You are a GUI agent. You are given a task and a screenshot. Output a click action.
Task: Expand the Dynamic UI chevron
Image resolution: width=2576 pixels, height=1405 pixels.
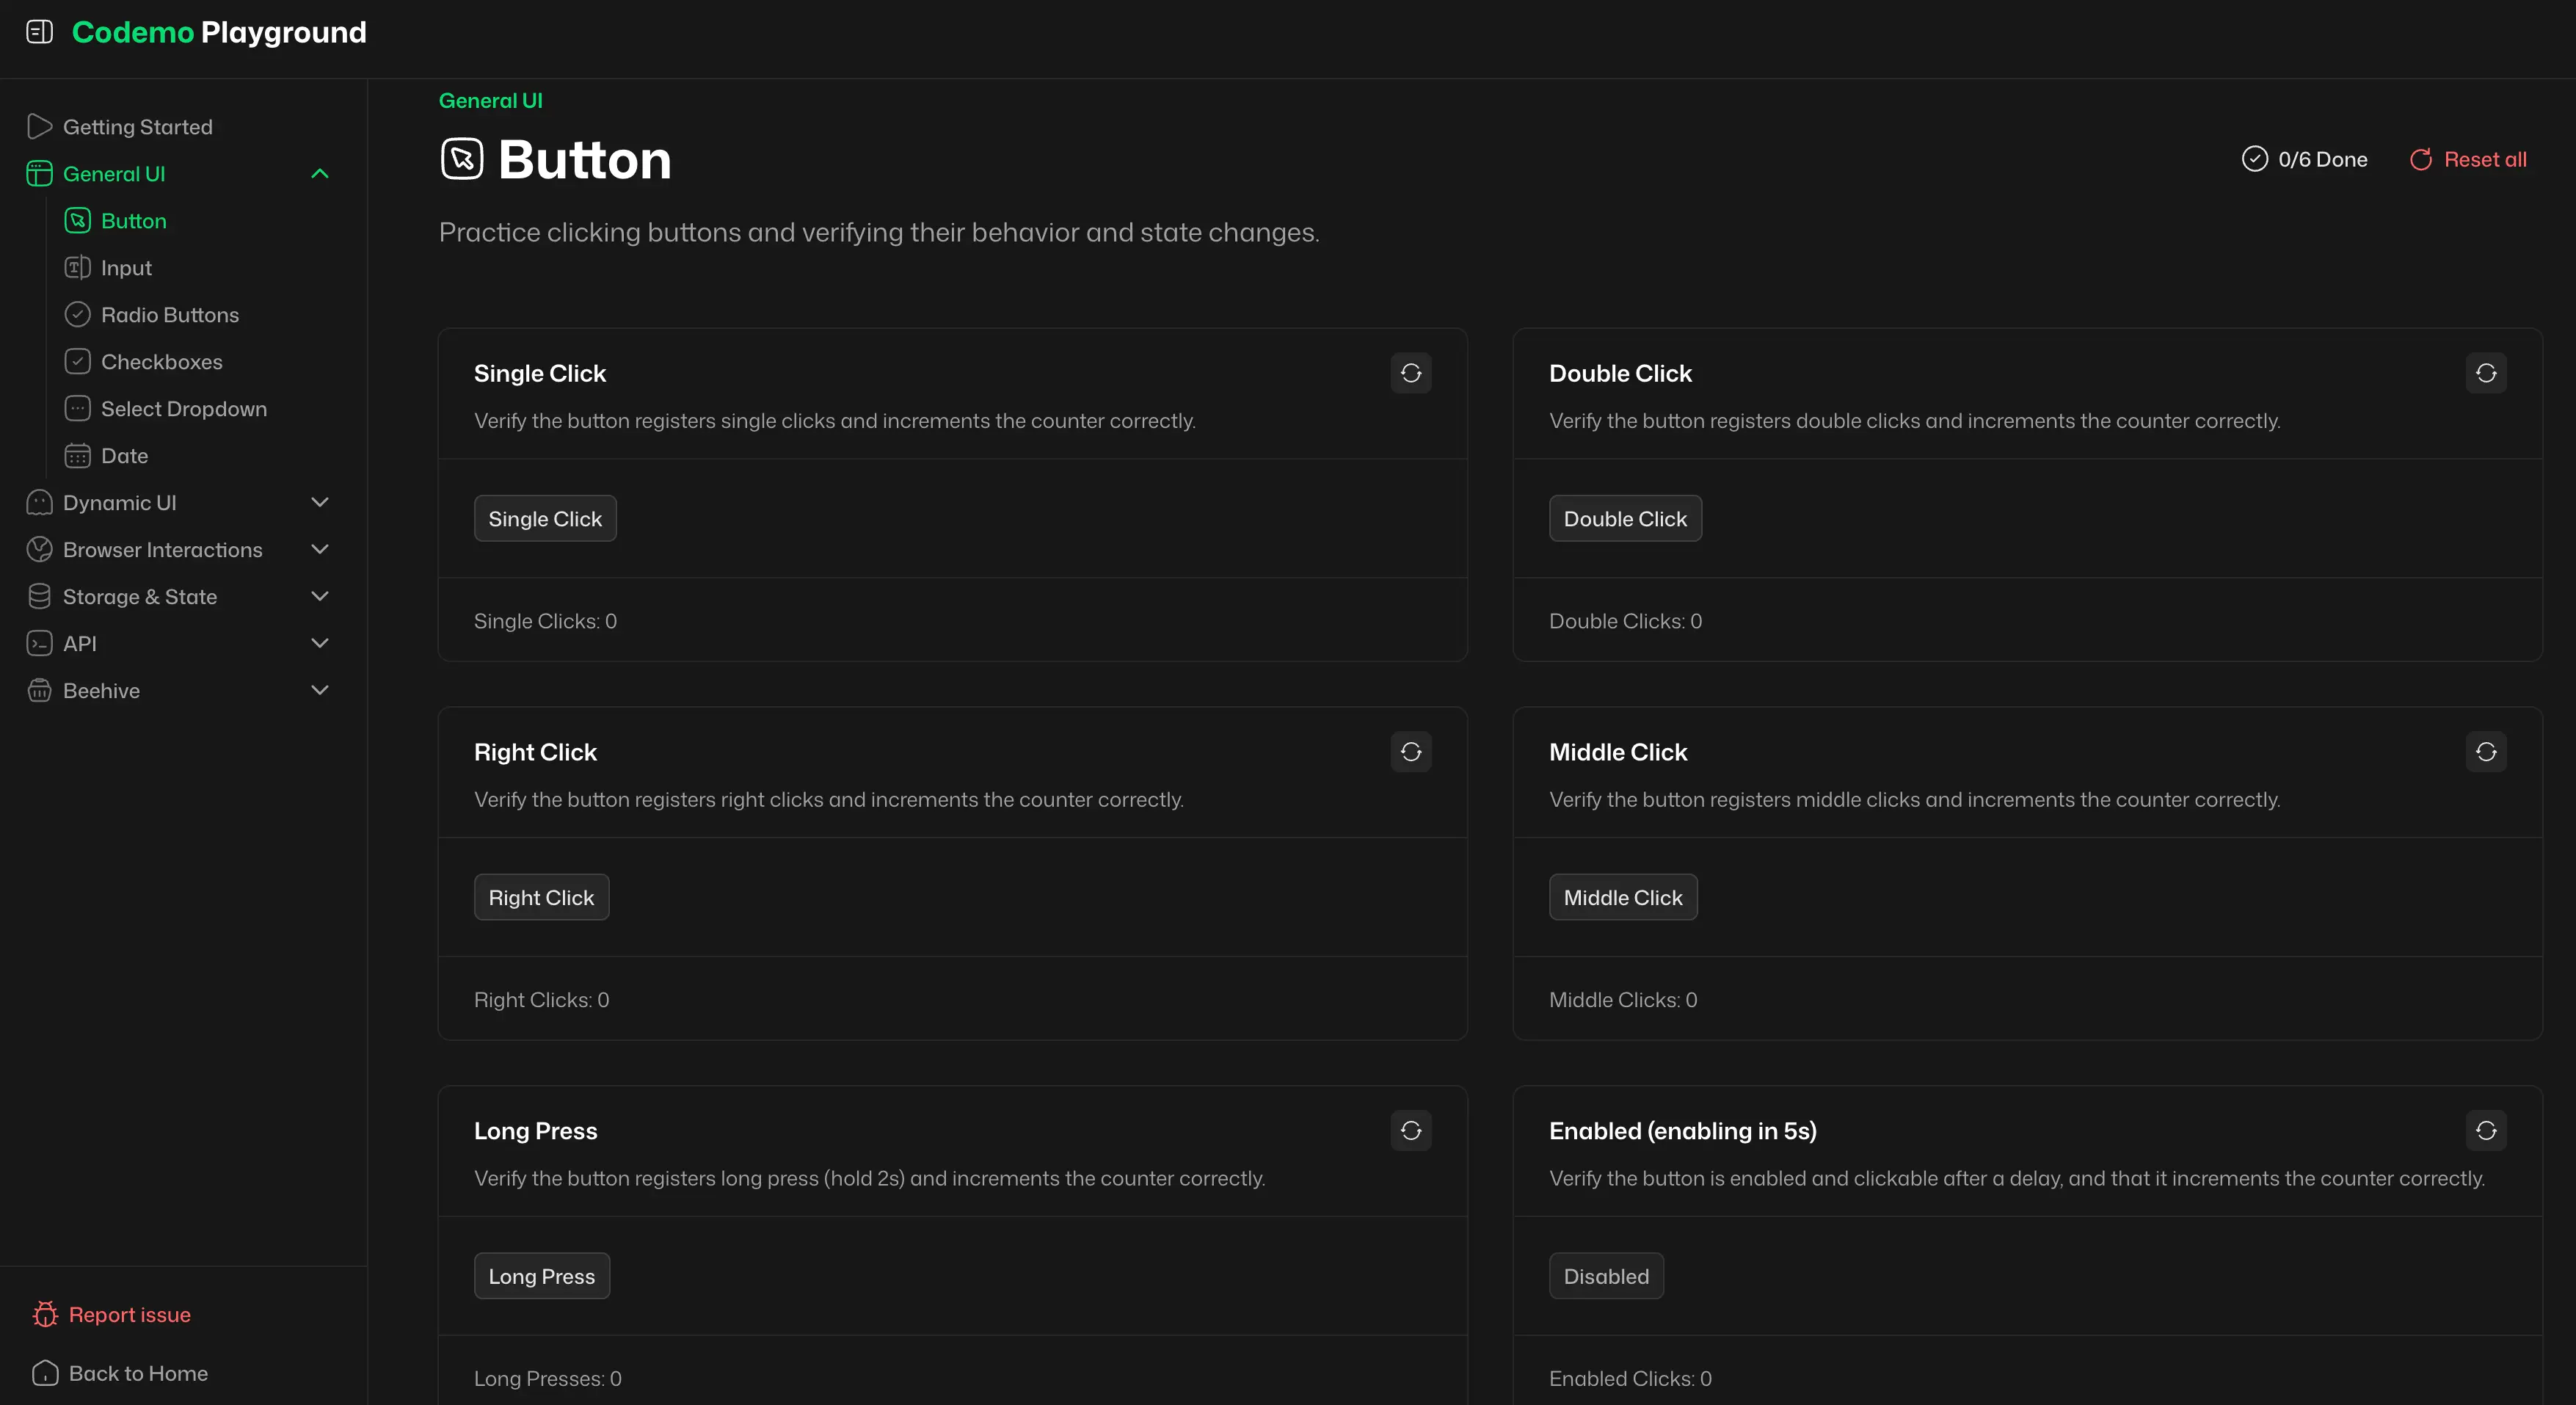[x=320, y=503]
